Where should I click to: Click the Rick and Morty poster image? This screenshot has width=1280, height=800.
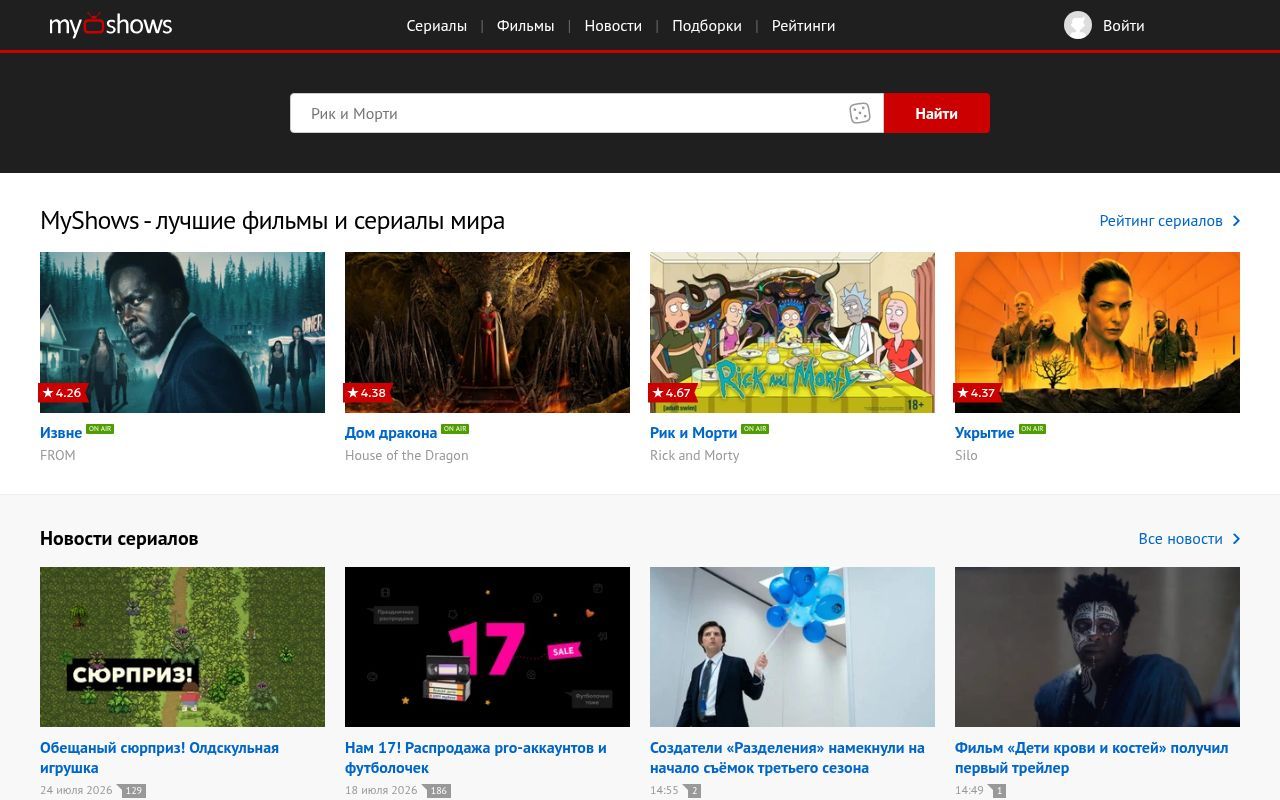[x=792, y=332]
